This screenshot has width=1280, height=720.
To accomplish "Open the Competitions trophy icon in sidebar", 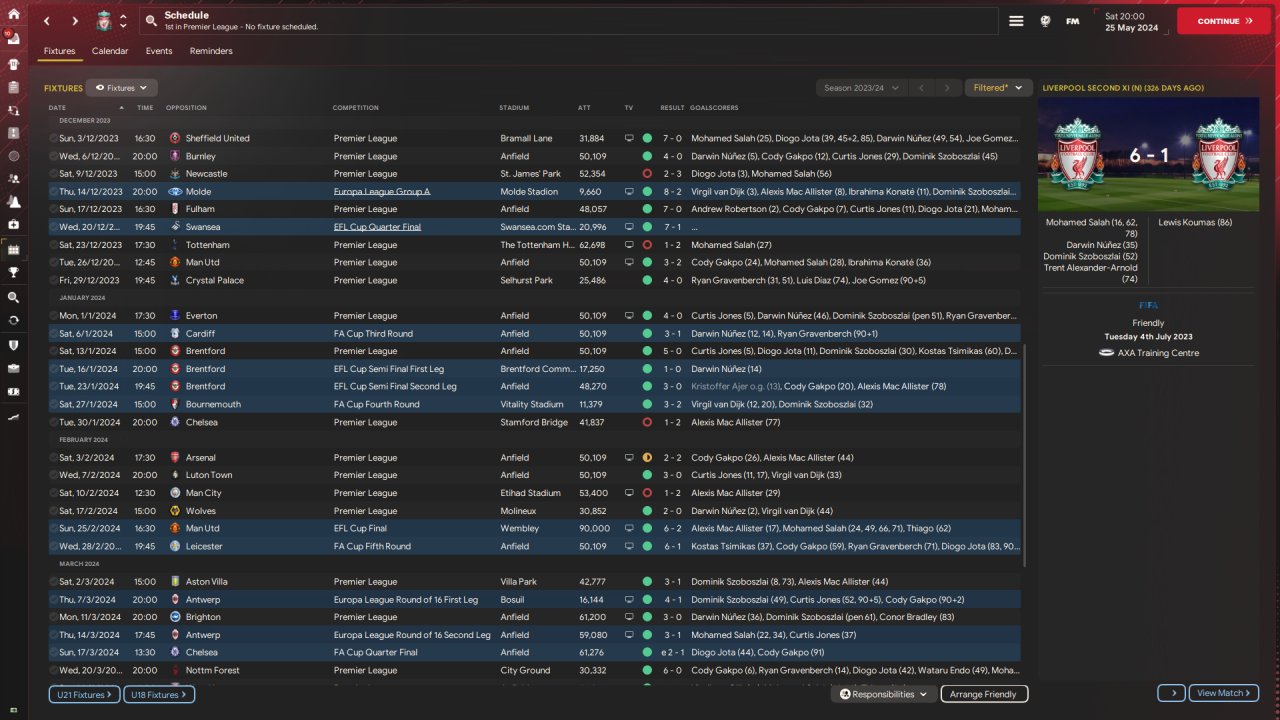I will coord(14,272).
